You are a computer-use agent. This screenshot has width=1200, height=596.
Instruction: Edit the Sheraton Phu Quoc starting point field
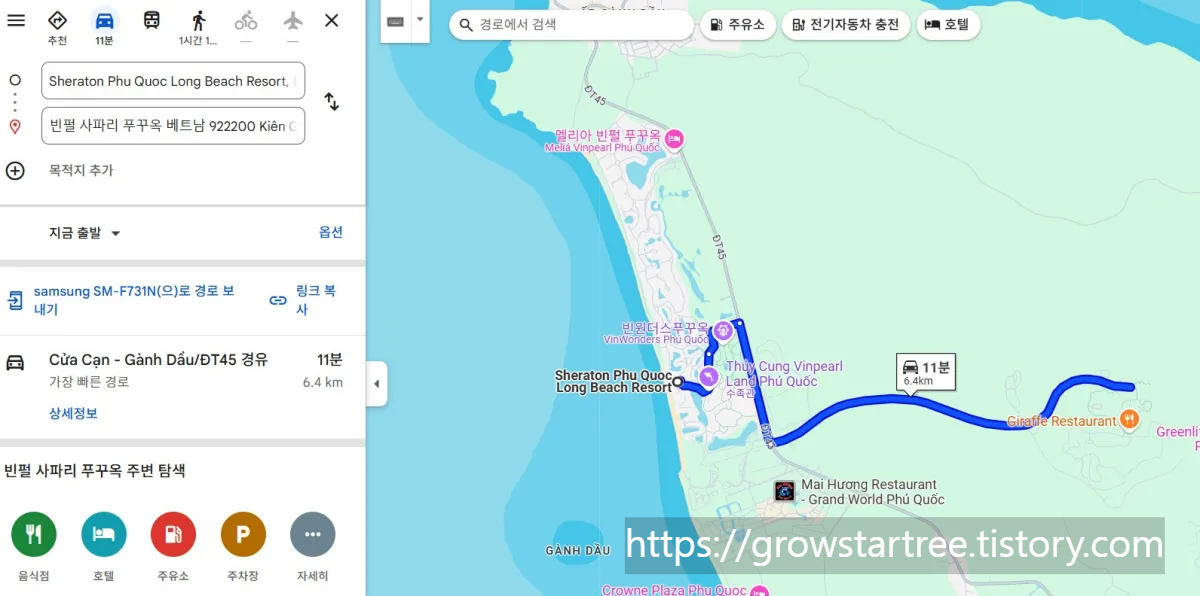(x=173, y=81)
